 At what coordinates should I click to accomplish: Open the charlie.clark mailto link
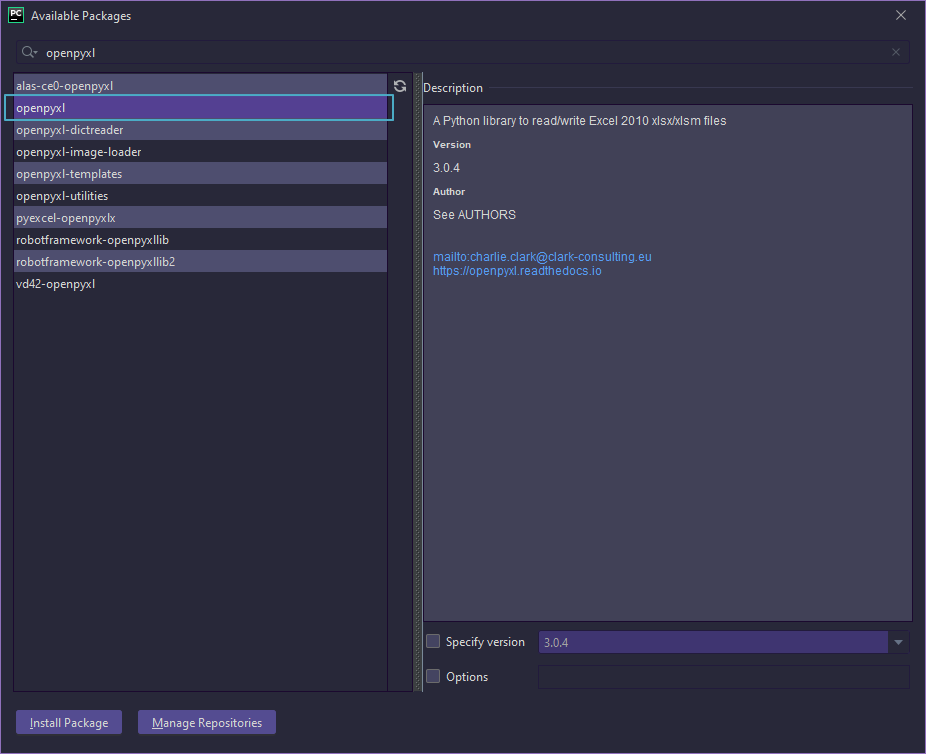542,257
